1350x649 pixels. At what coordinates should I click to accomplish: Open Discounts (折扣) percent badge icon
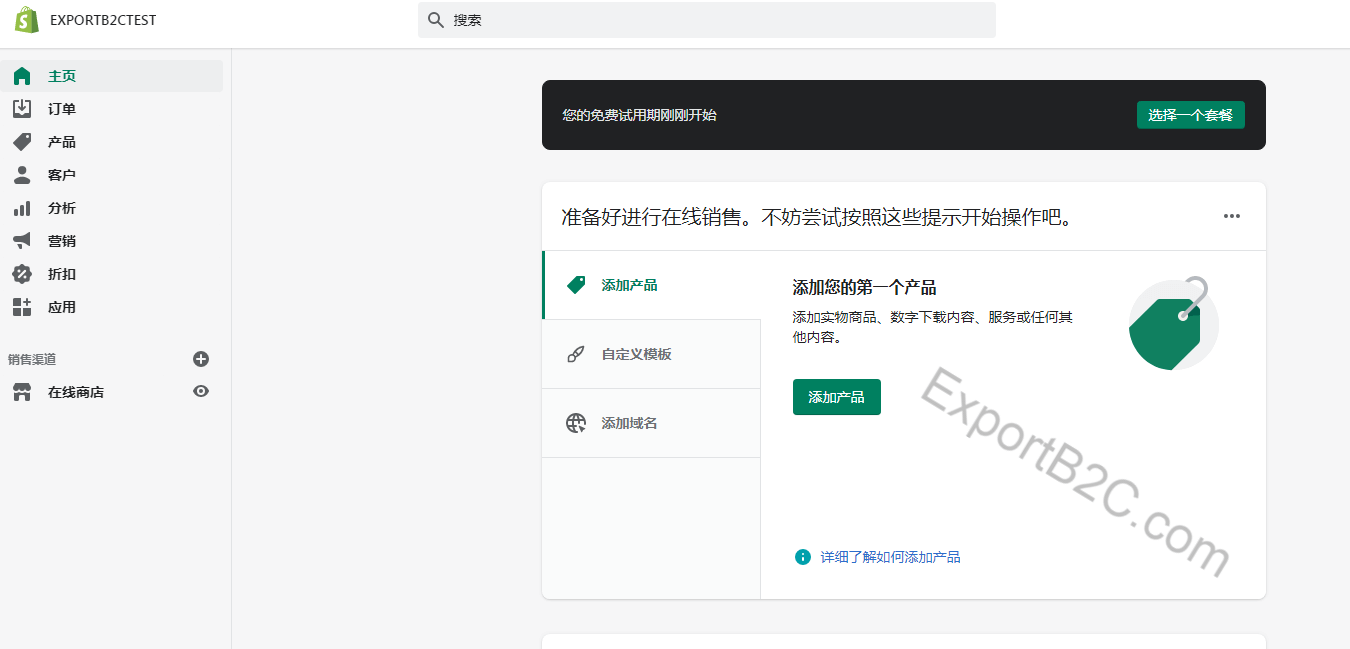pos(22,274)
